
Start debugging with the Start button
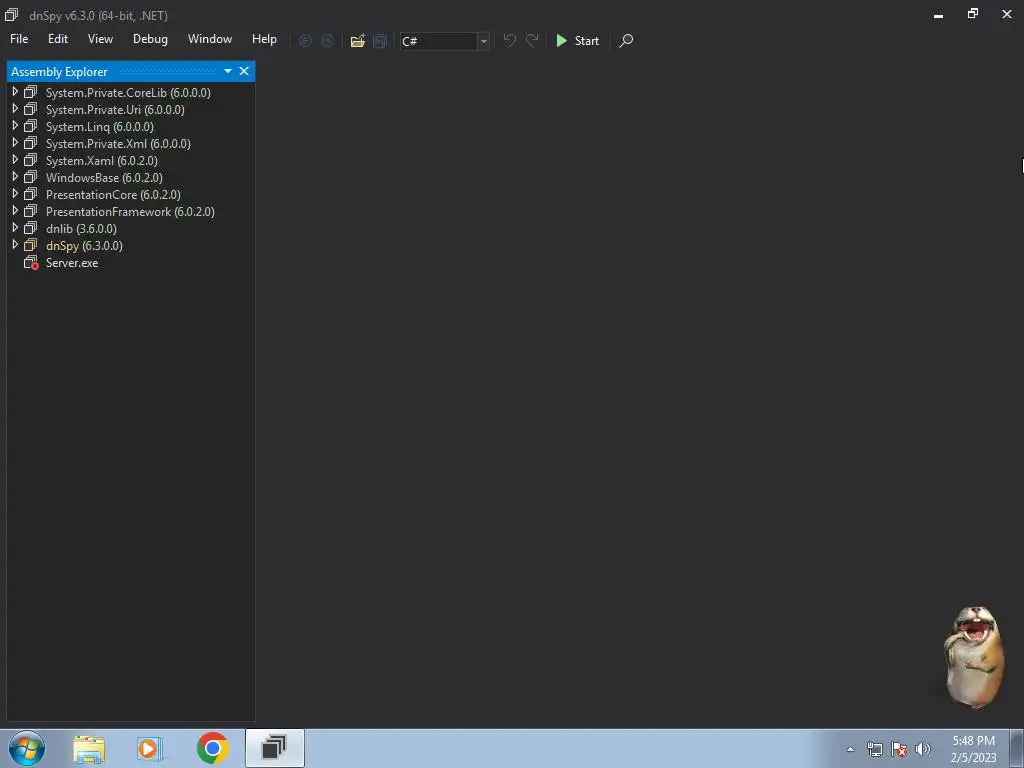coord(577,40)
